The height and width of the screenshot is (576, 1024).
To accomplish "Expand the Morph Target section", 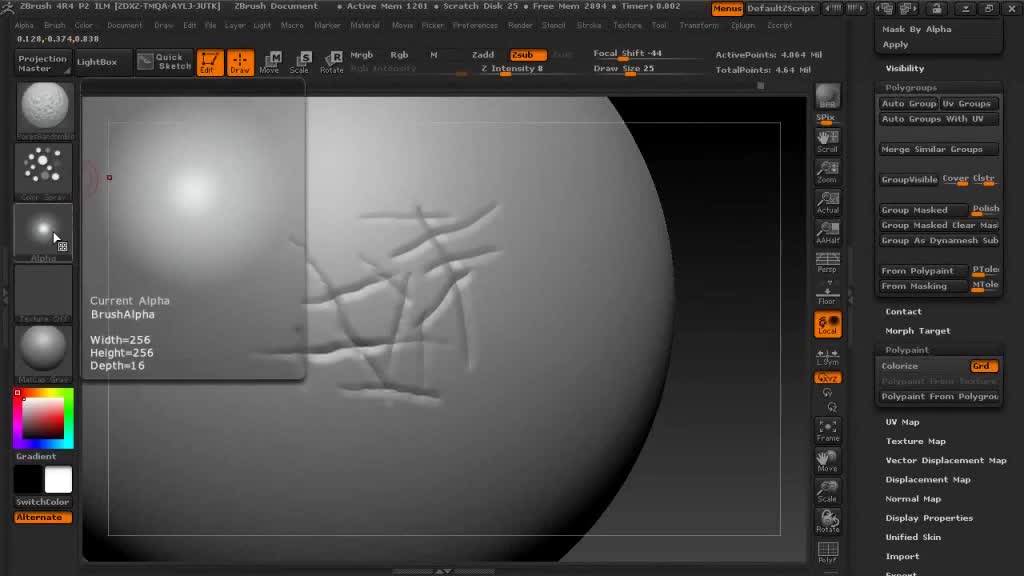I will [x=917, y=331].
